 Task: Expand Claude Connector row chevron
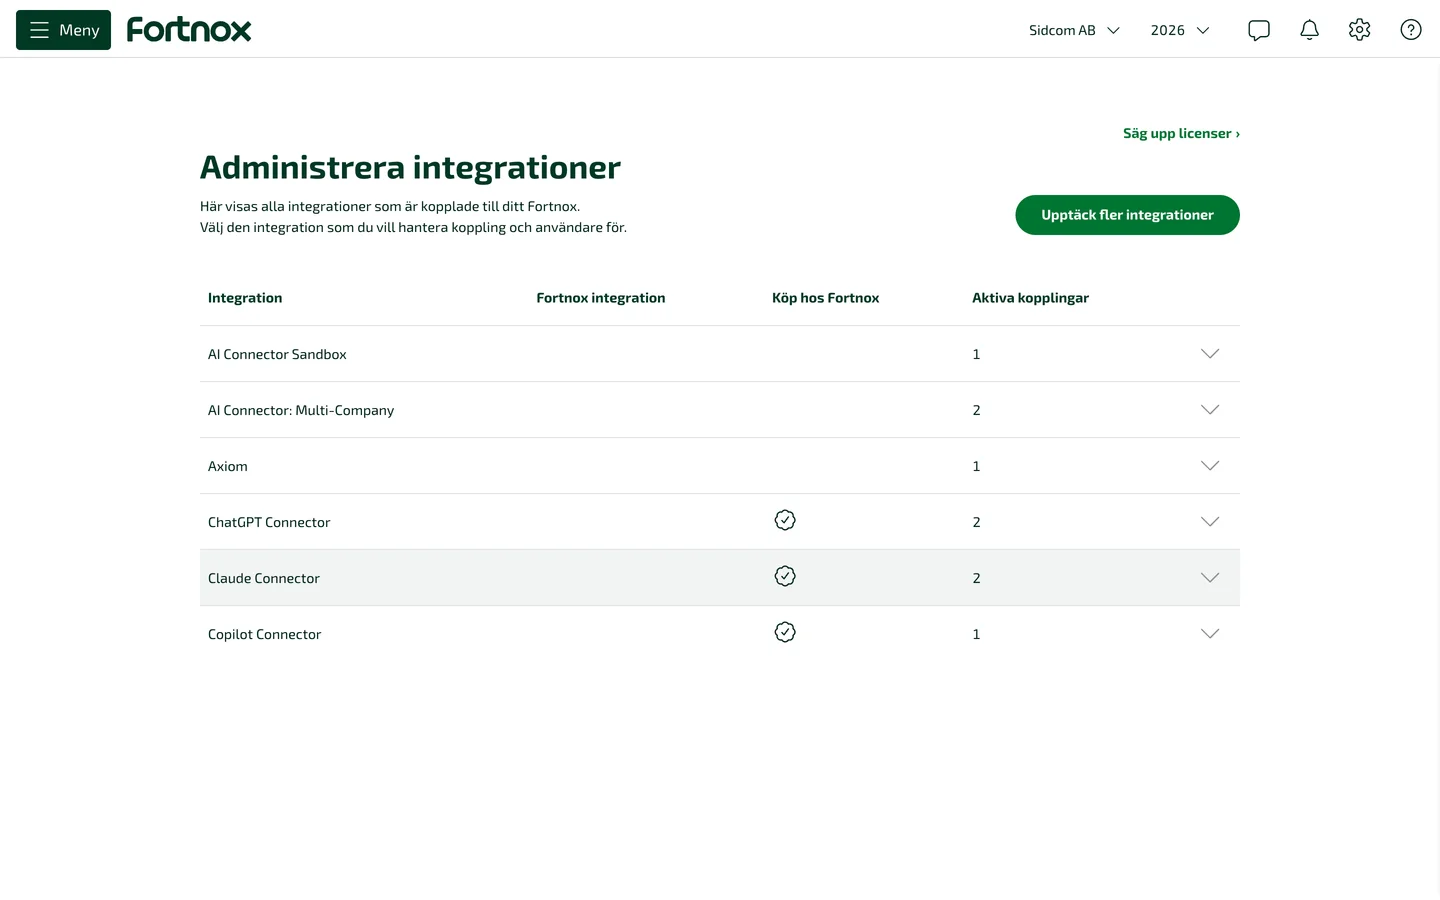[x=1210, y=578]
